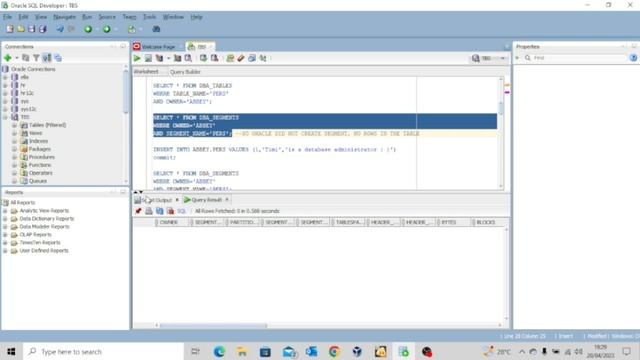Click the Run Script icon in worksheet toolbar
640x360 pixels.
coord(148,58)
